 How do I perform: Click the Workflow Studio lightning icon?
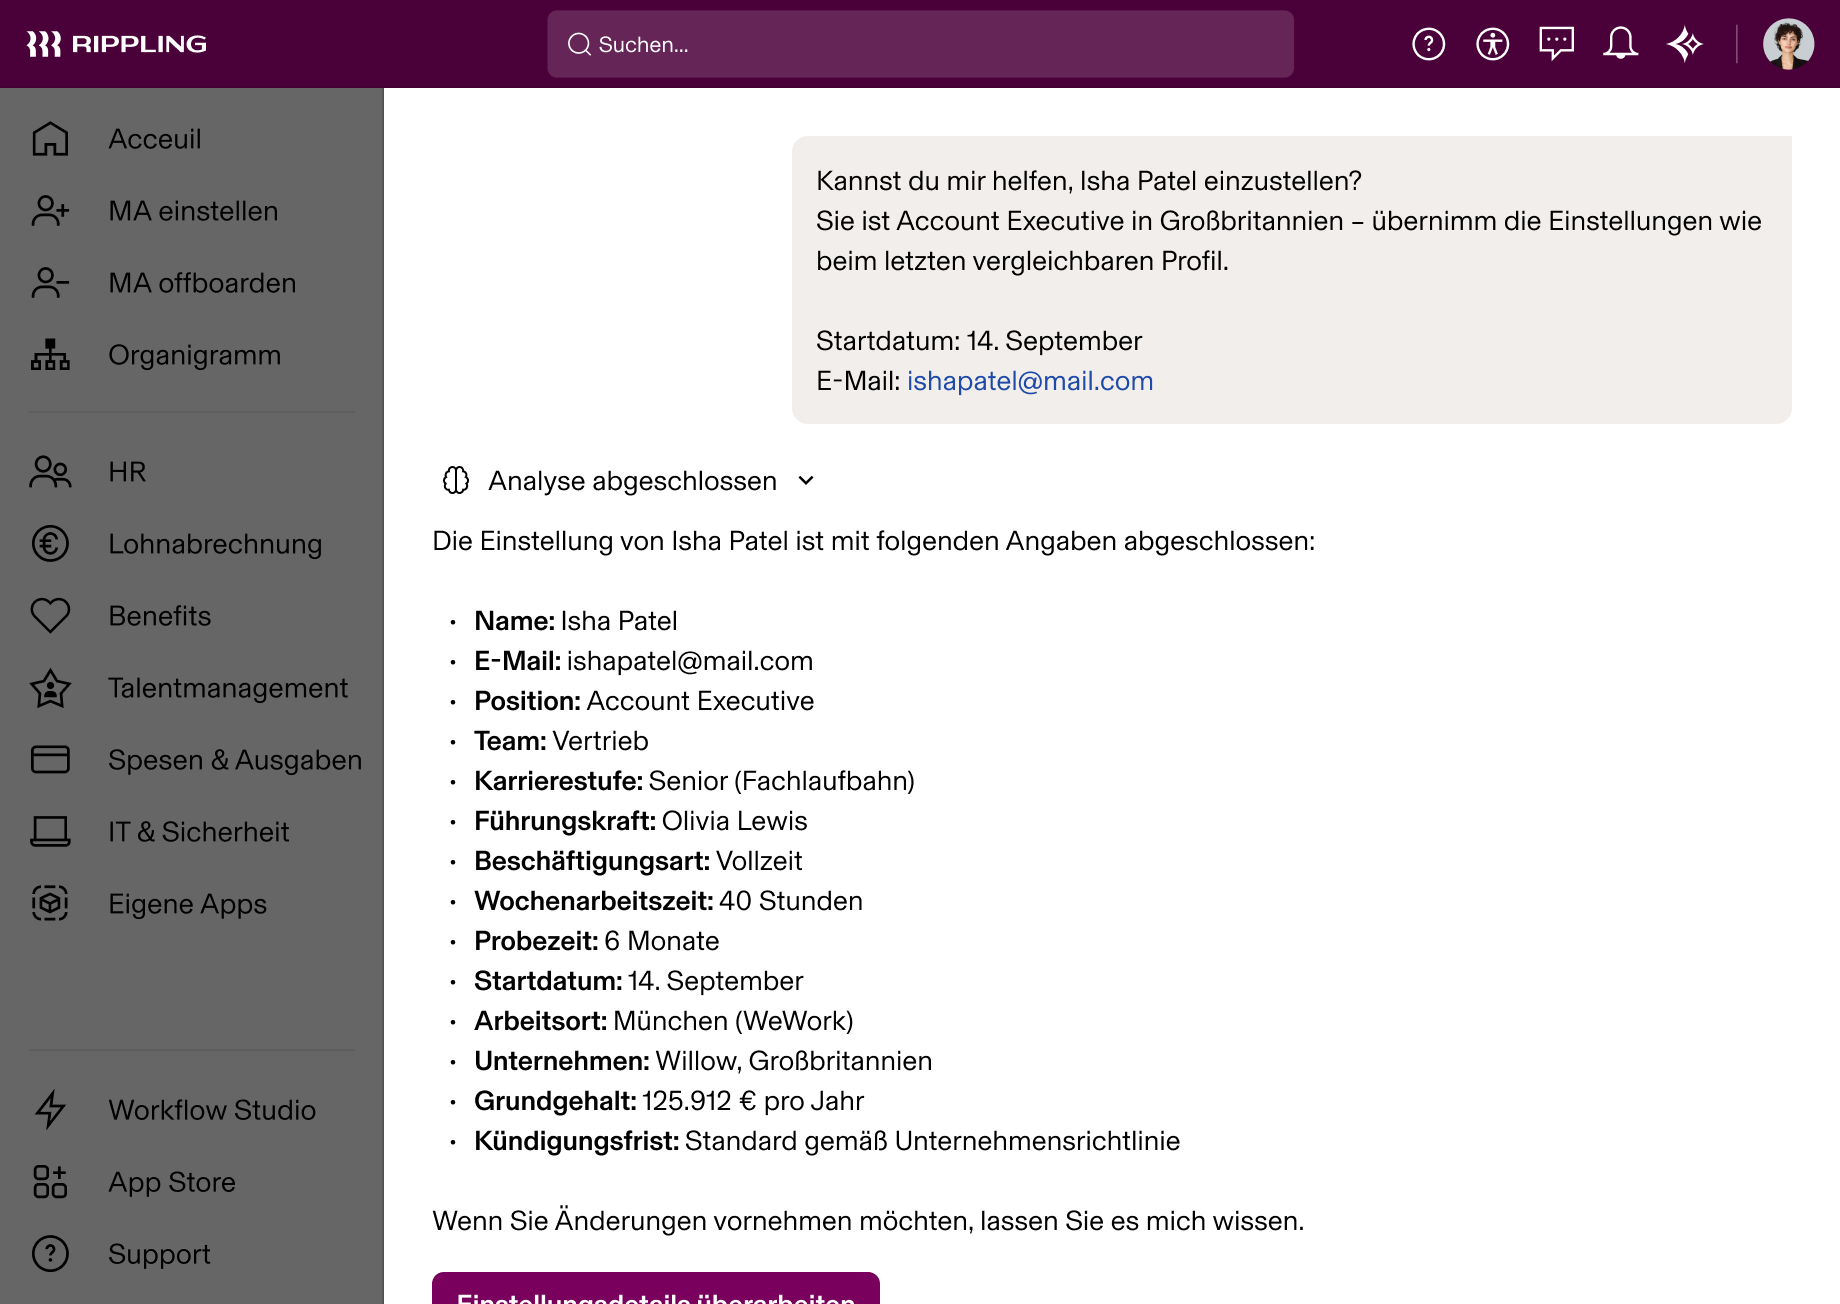(x=49, y=1110)
